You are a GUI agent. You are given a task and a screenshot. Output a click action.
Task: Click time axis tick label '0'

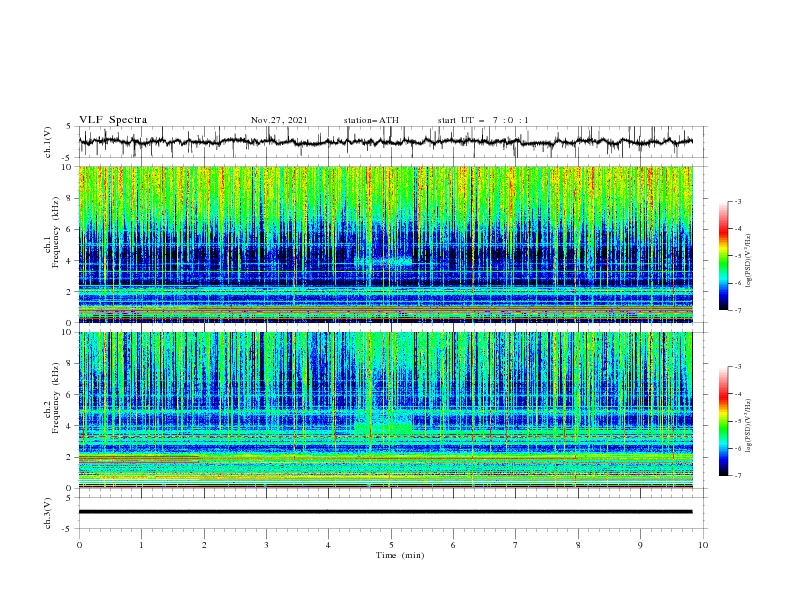tap(79, 545)
